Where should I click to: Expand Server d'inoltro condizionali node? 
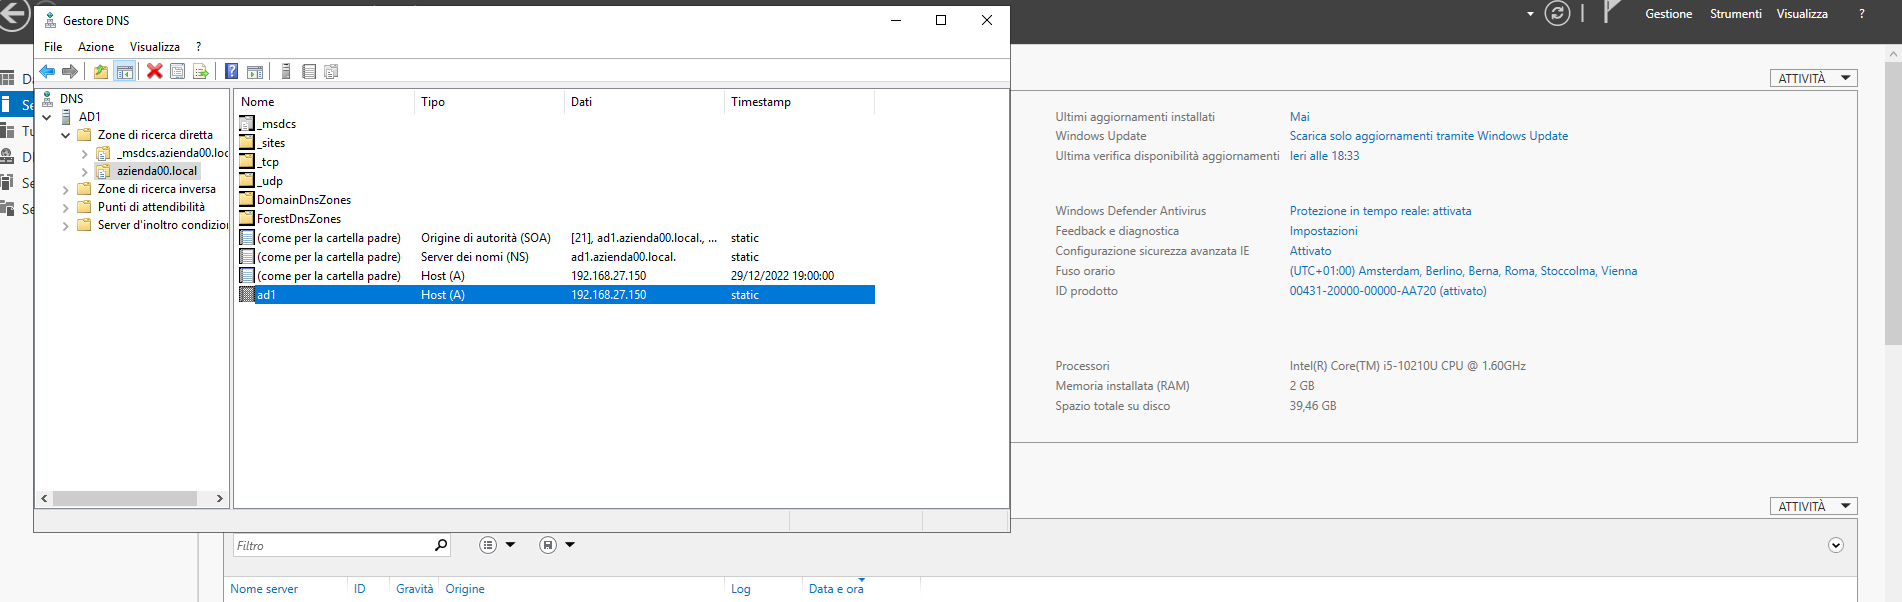tap(66, 226)
